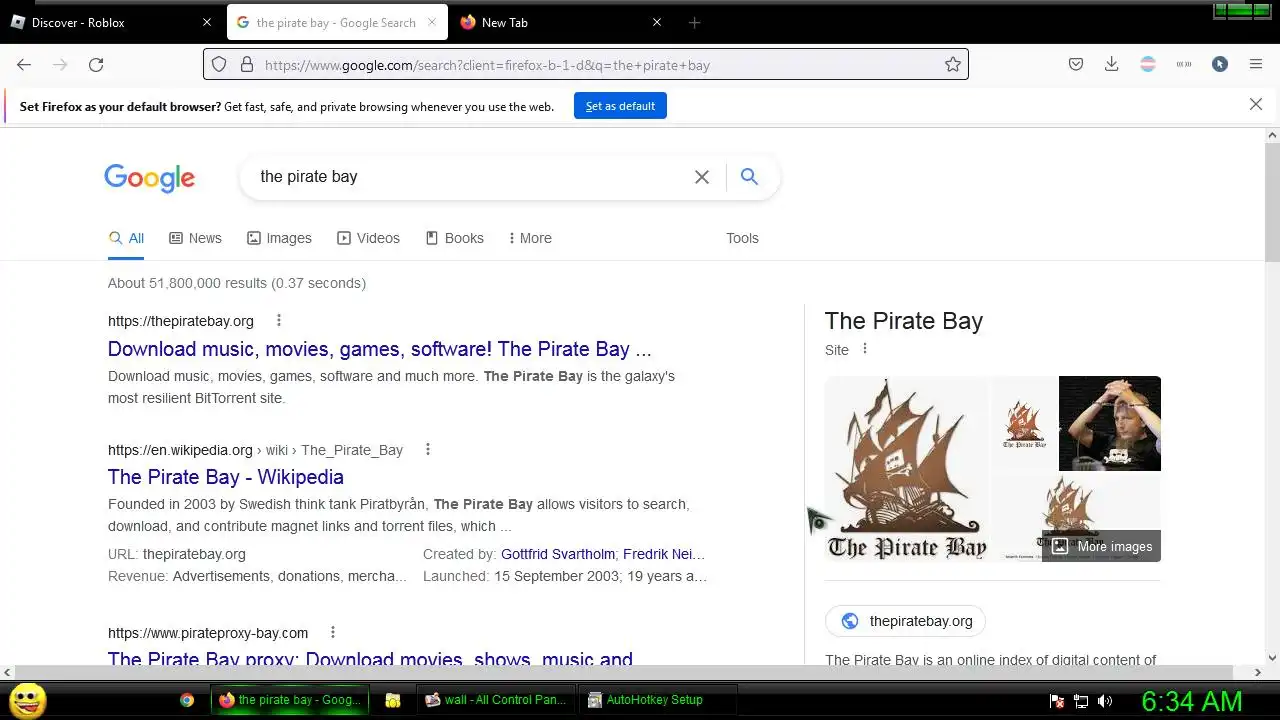The height and width of the screenshot is (720, 1280).
Task: Open the file explorer taskbar icon
Action: coord(393,700)
